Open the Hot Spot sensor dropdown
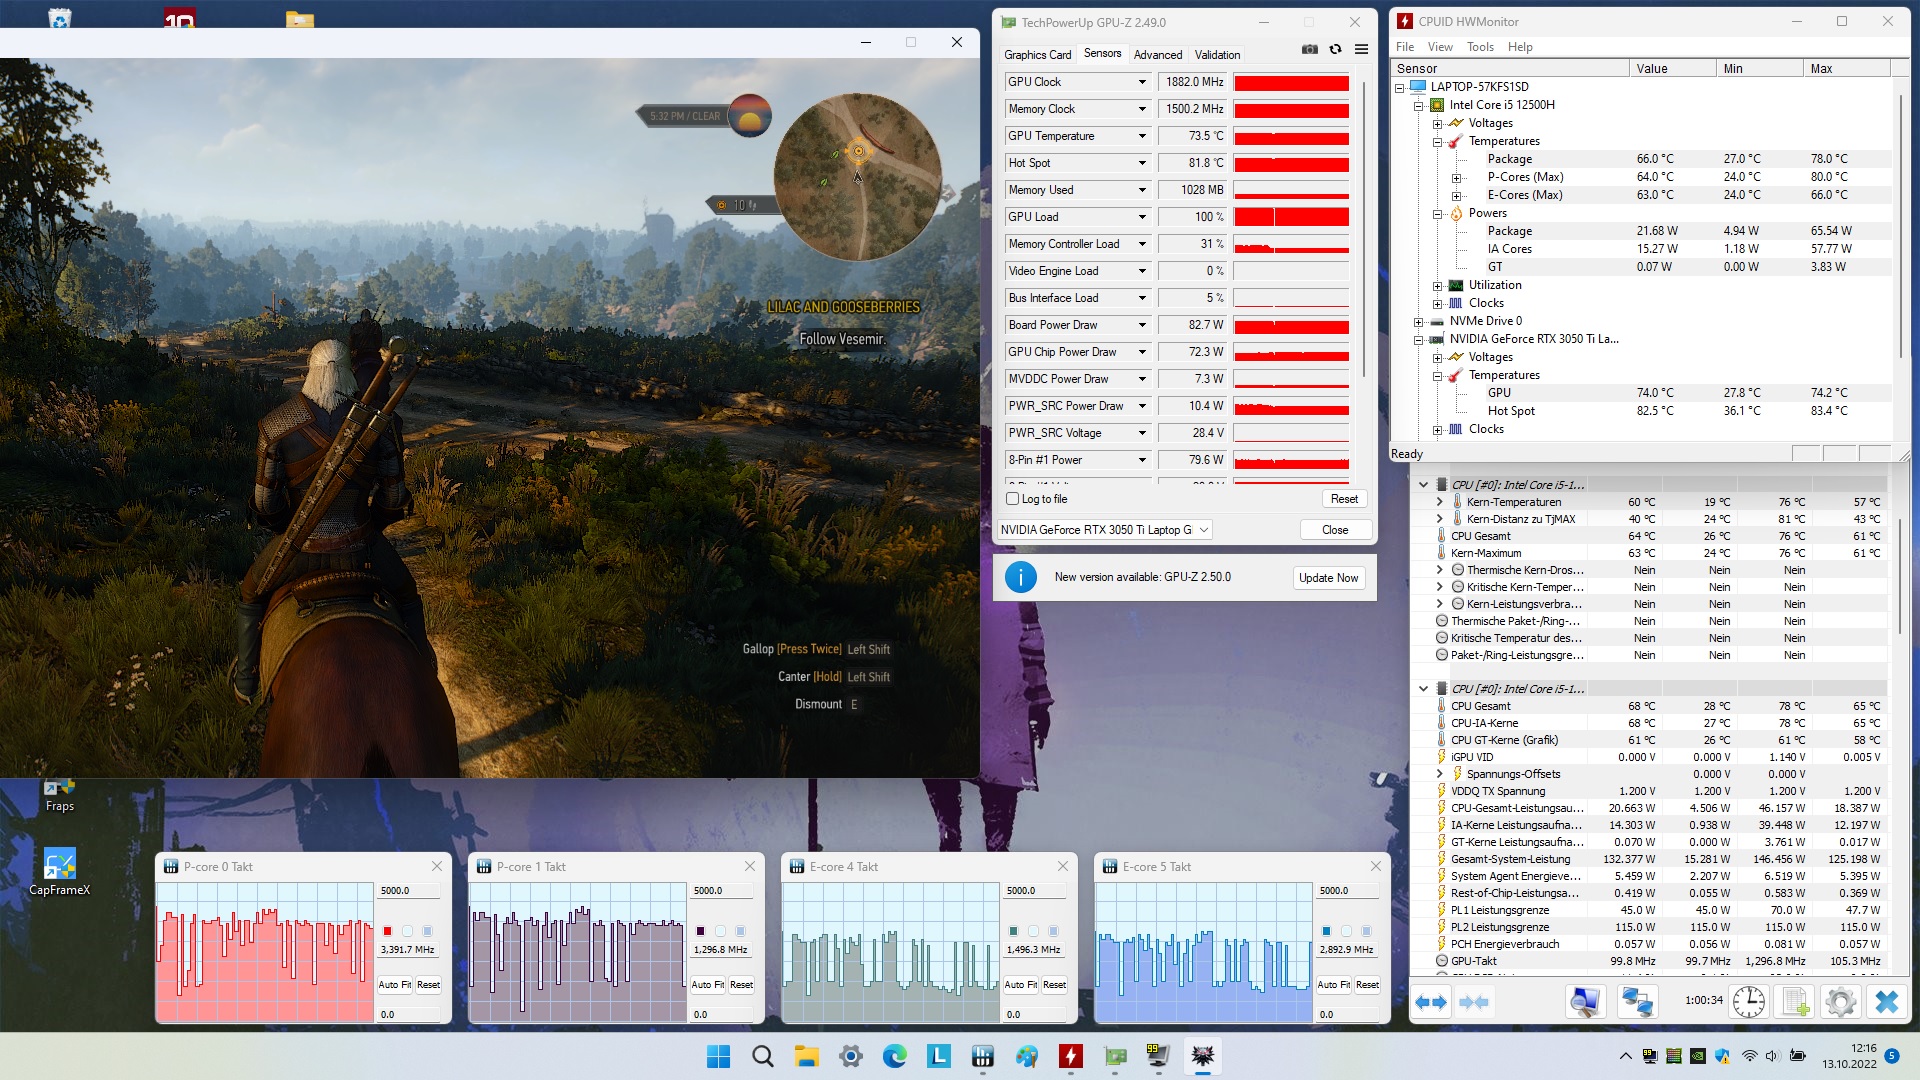This screenshot has width=1920, height=1080. [1142, 163]
